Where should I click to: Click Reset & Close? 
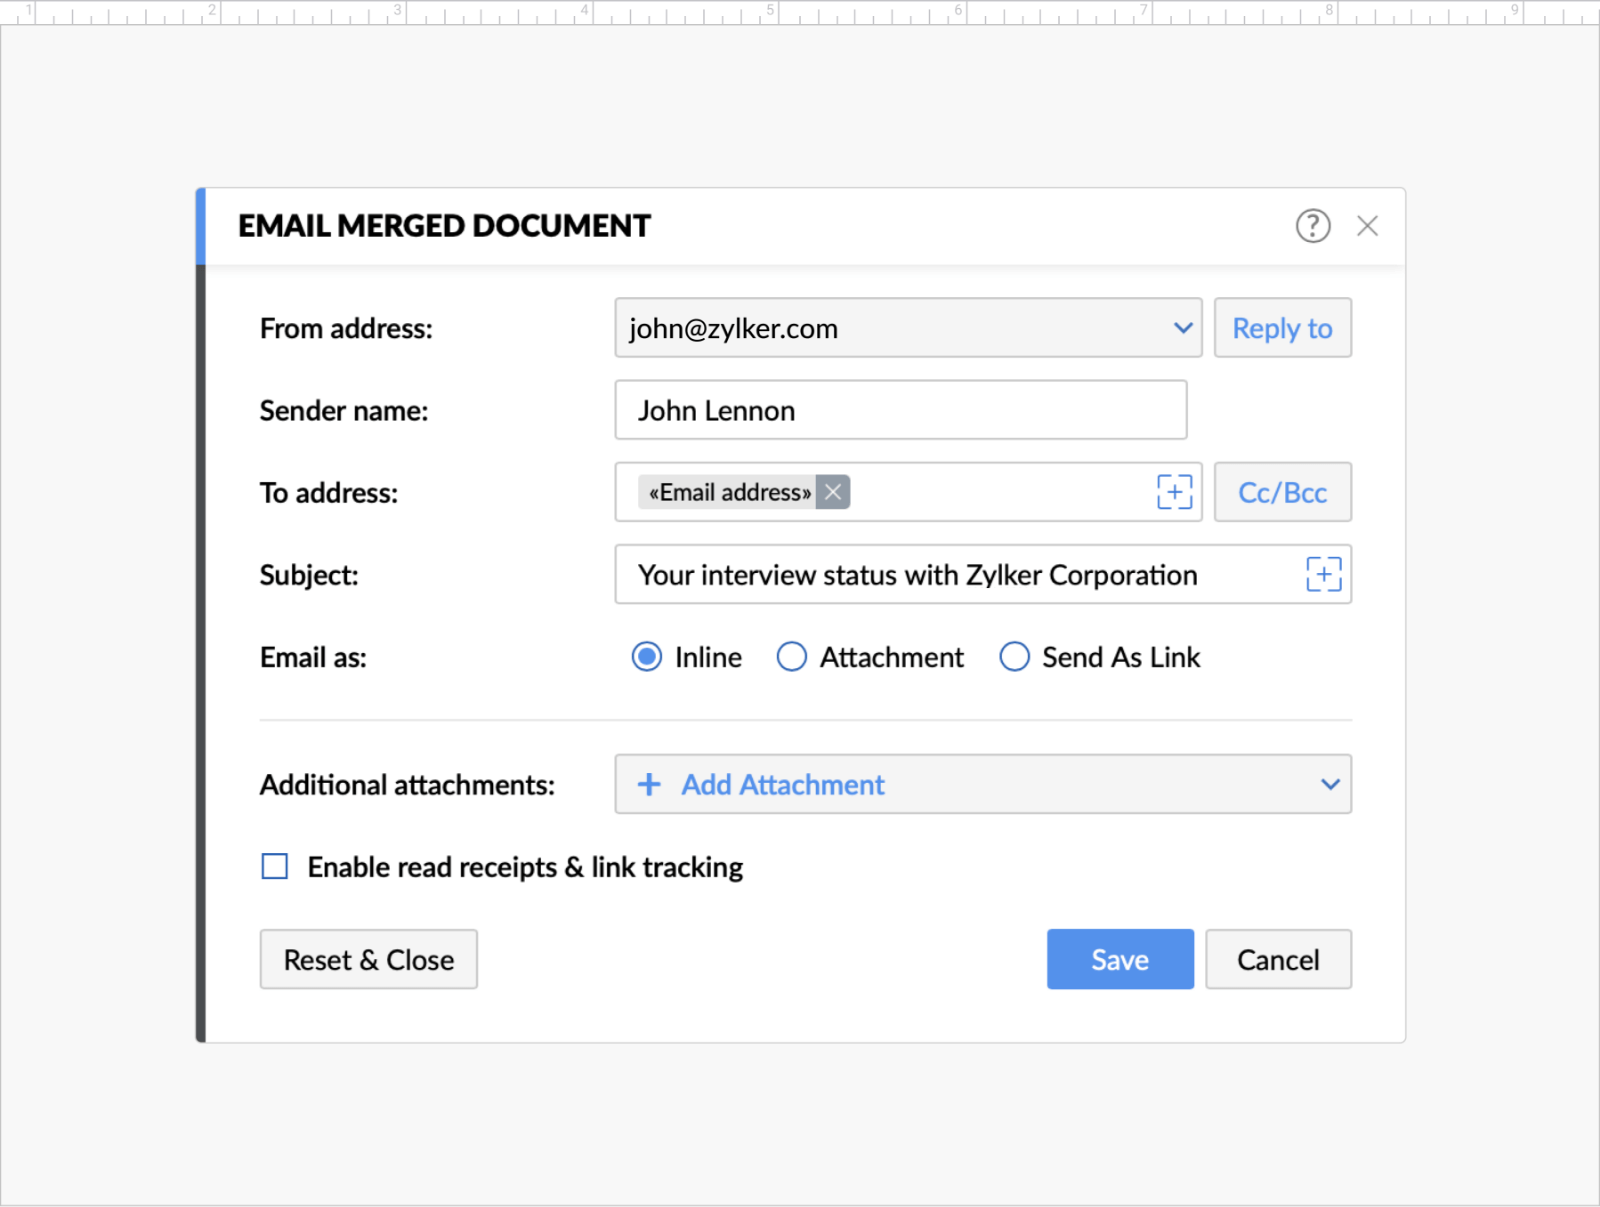(x=368, y=959)
